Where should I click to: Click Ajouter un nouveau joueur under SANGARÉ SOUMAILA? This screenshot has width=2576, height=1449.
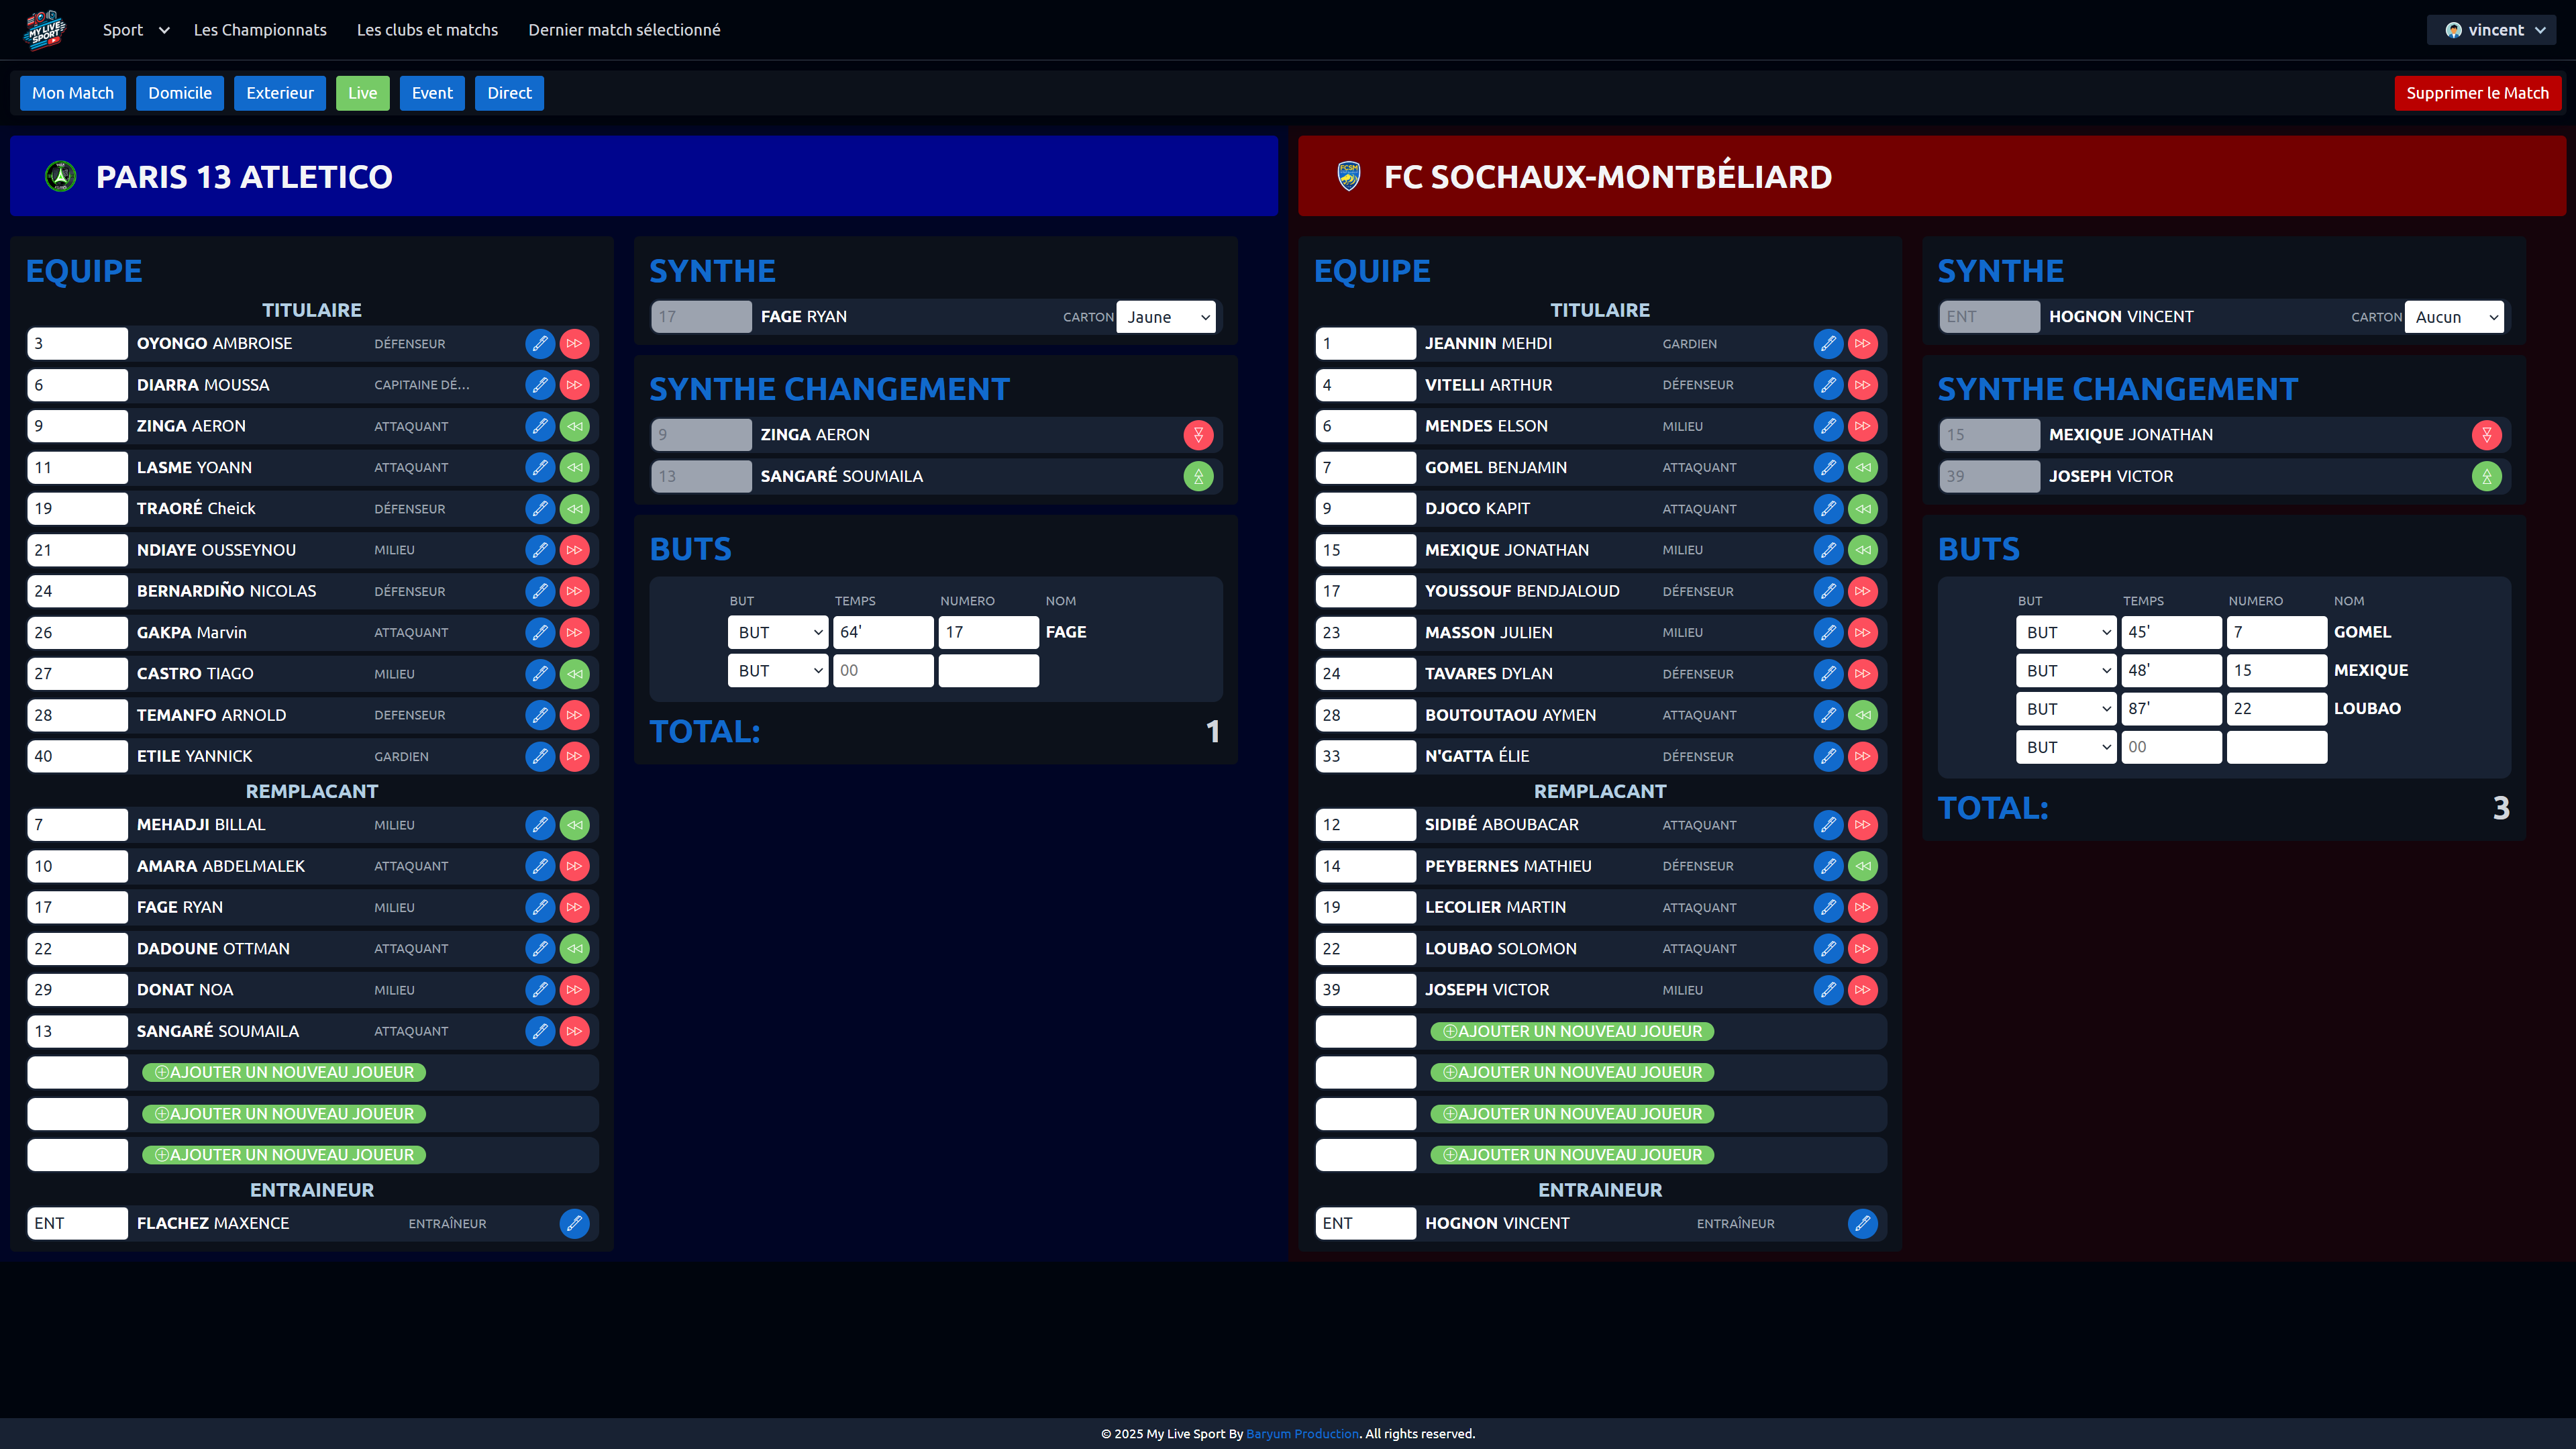[284, 1072]
